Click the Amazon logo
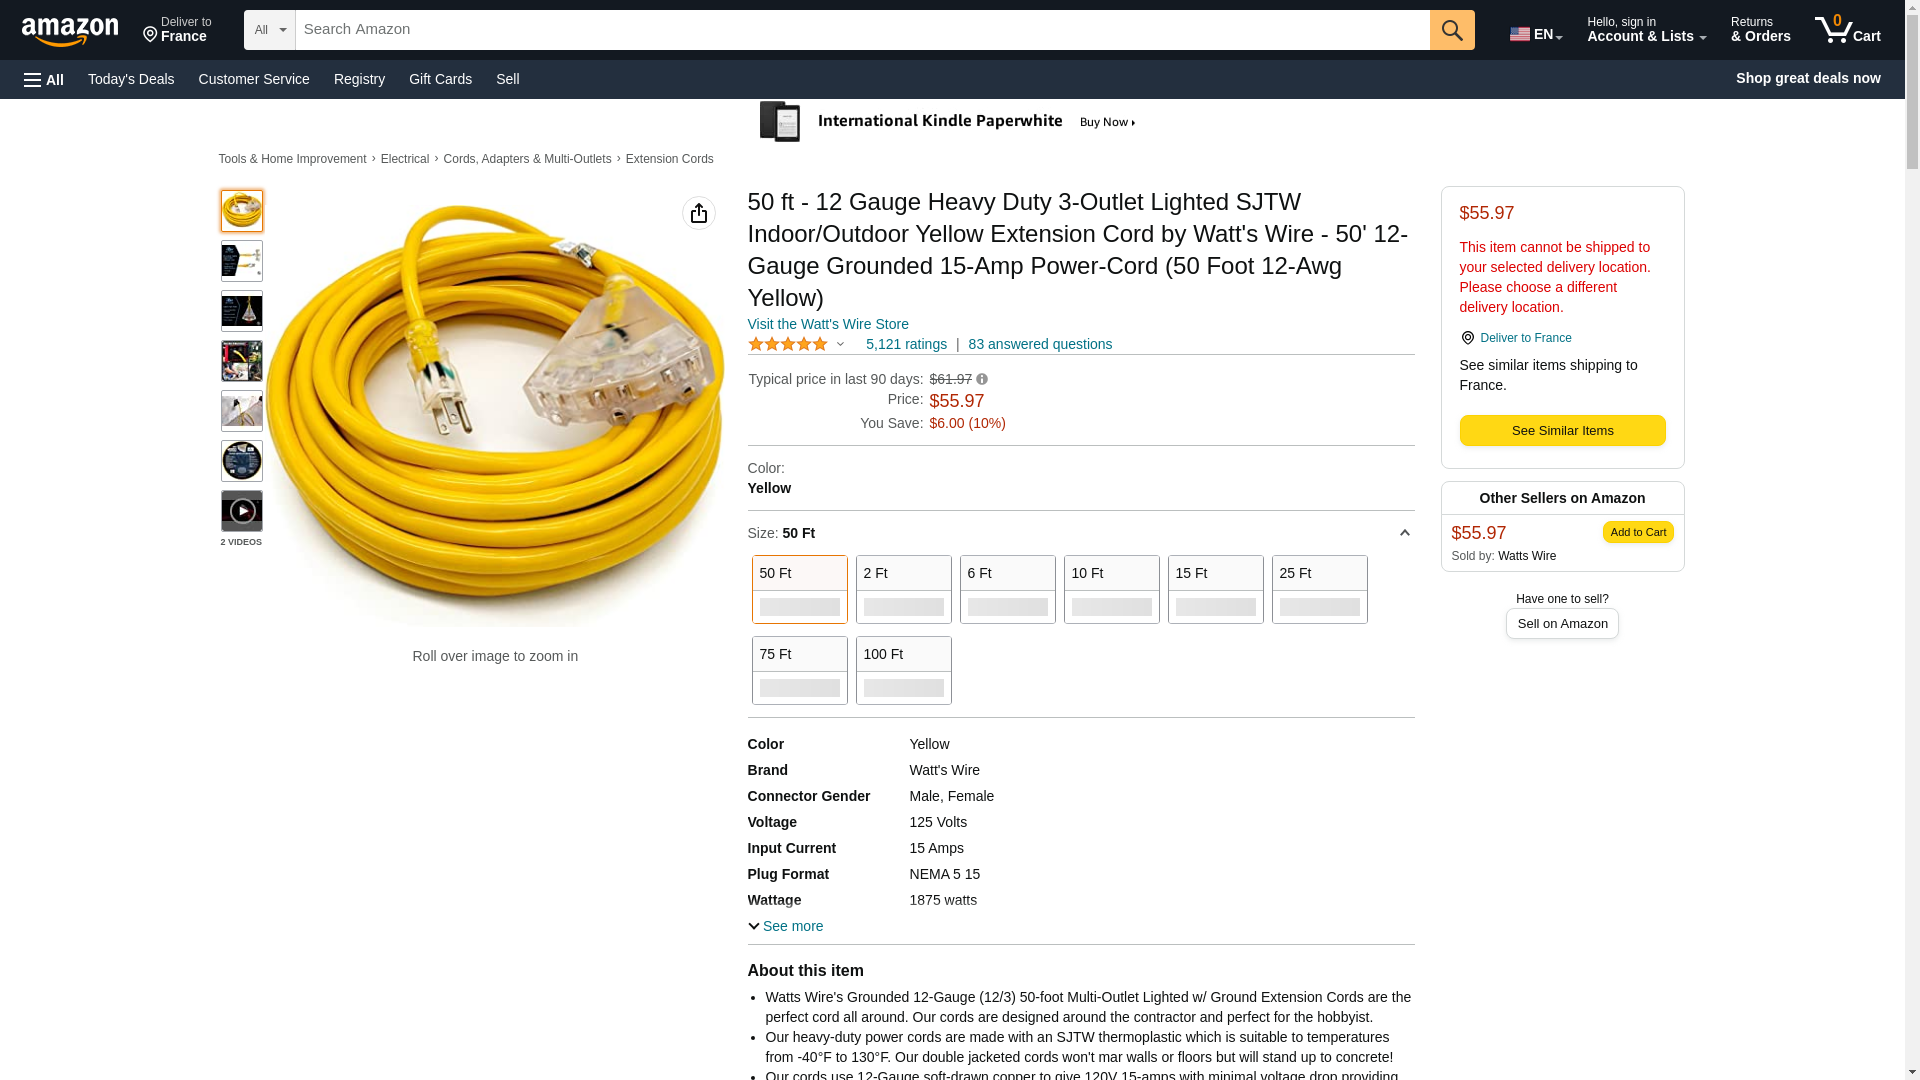Viewport: 1920px width, 1080px height. [70, 31]
